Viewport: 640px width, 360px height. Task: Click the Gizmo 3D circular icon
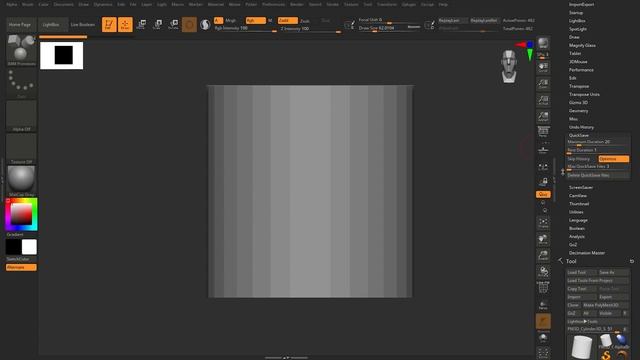tap(189, 24)
